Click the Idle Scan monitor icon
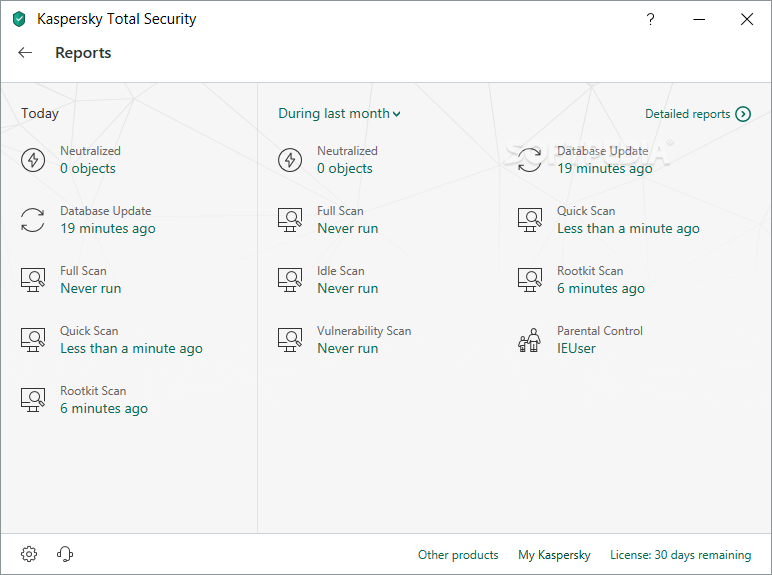 290,280
